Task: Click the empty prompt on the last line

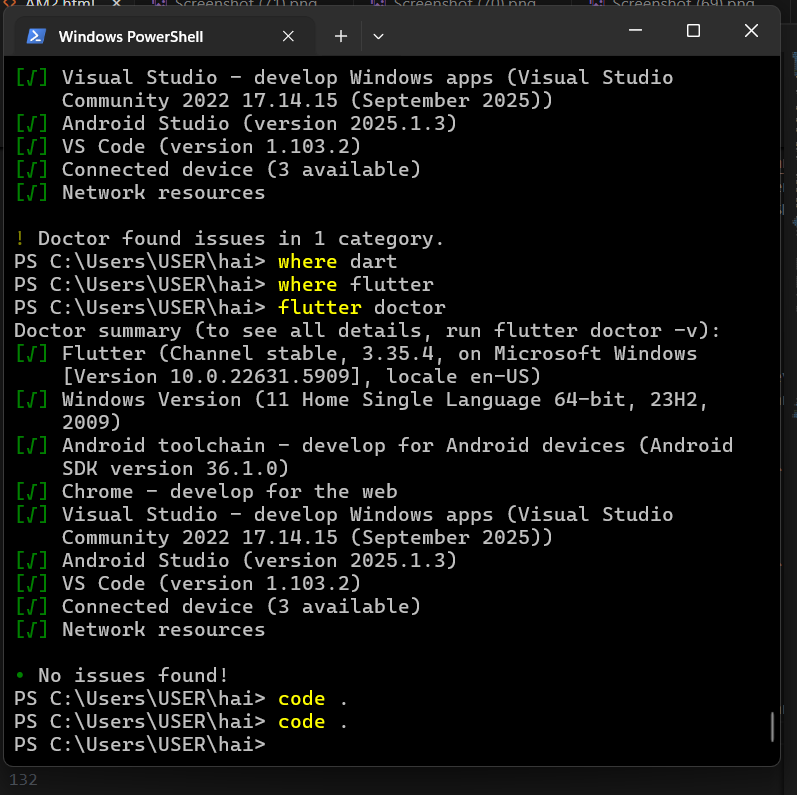Action: [140, 744]
